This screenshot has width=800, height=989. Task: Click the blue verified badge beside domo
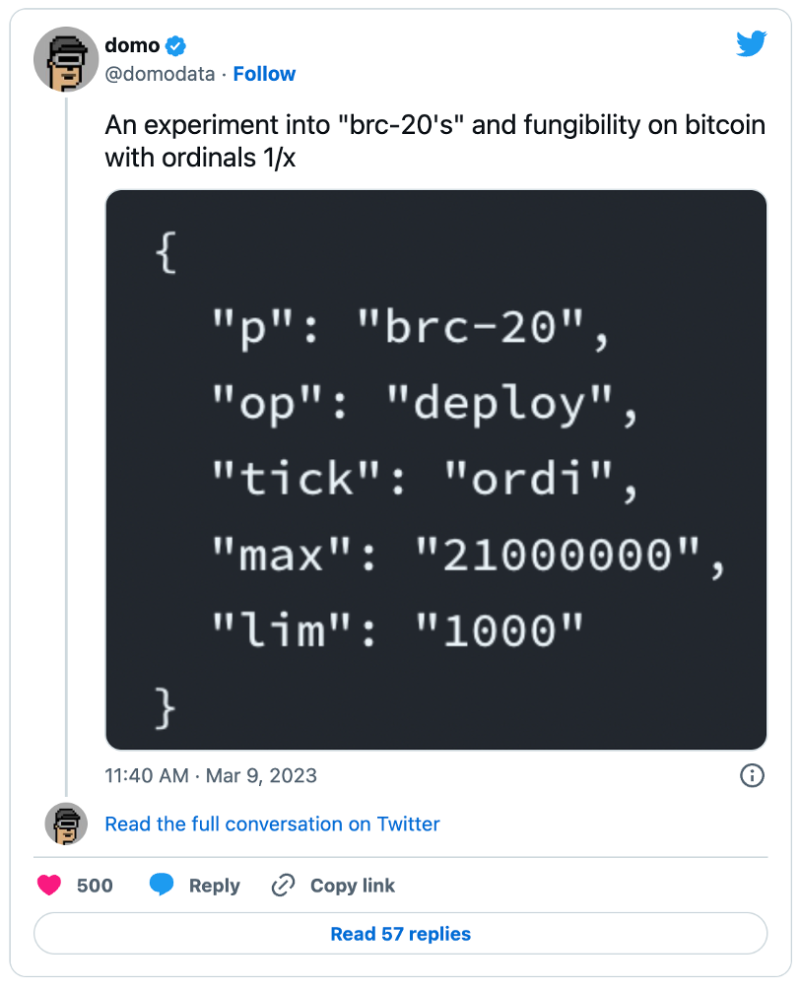175,45
